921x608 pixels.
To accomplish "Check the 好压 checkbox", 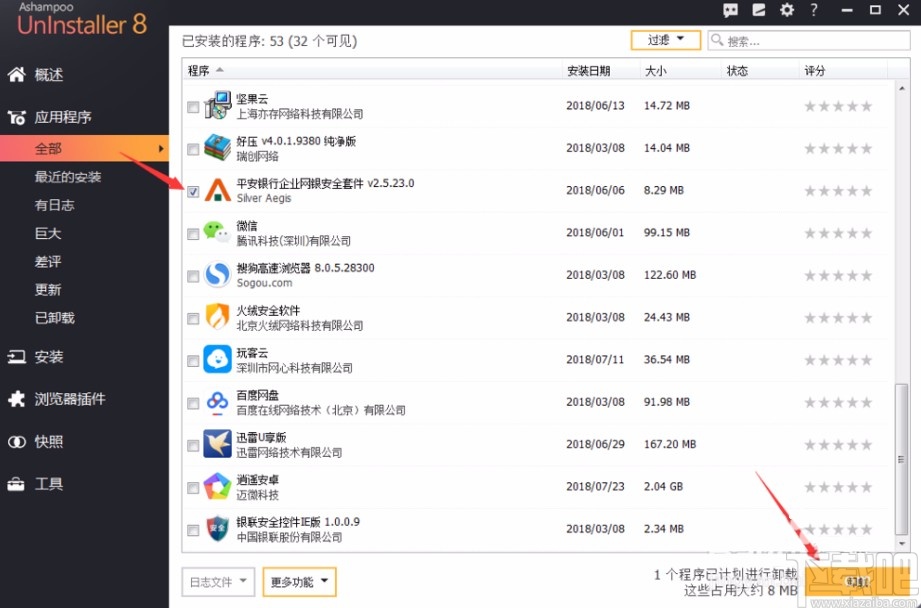I will pyautogui.click(x=193, y=149).
